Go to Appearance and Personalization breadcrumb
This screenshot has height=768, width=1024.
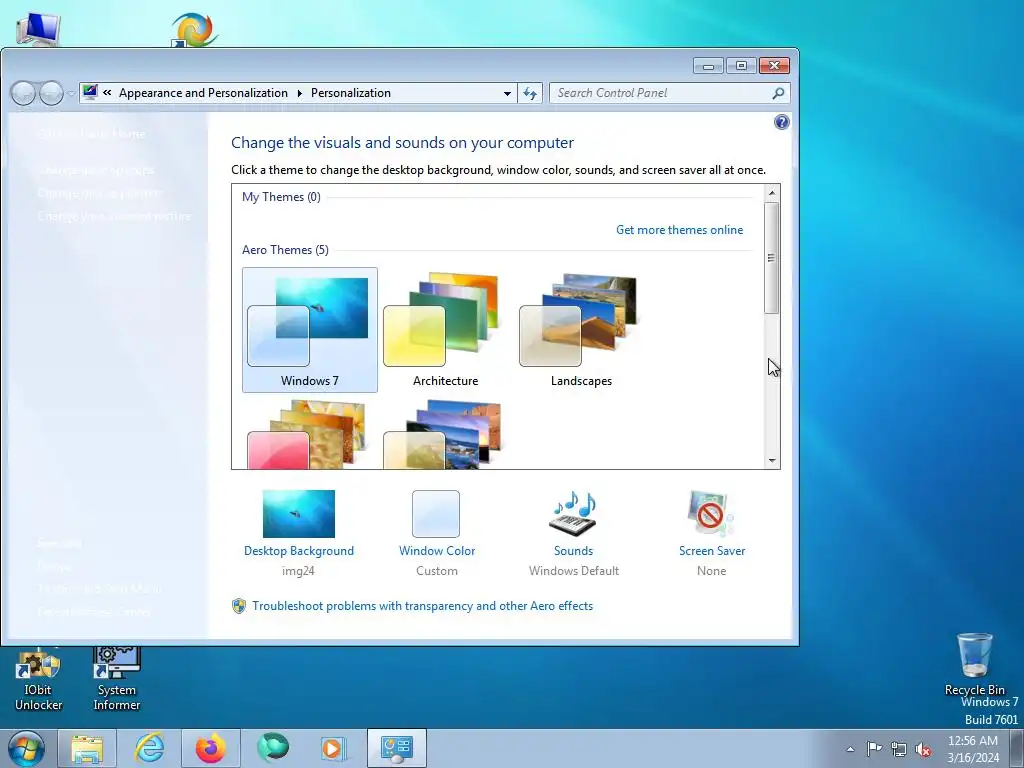pos(203,93)
